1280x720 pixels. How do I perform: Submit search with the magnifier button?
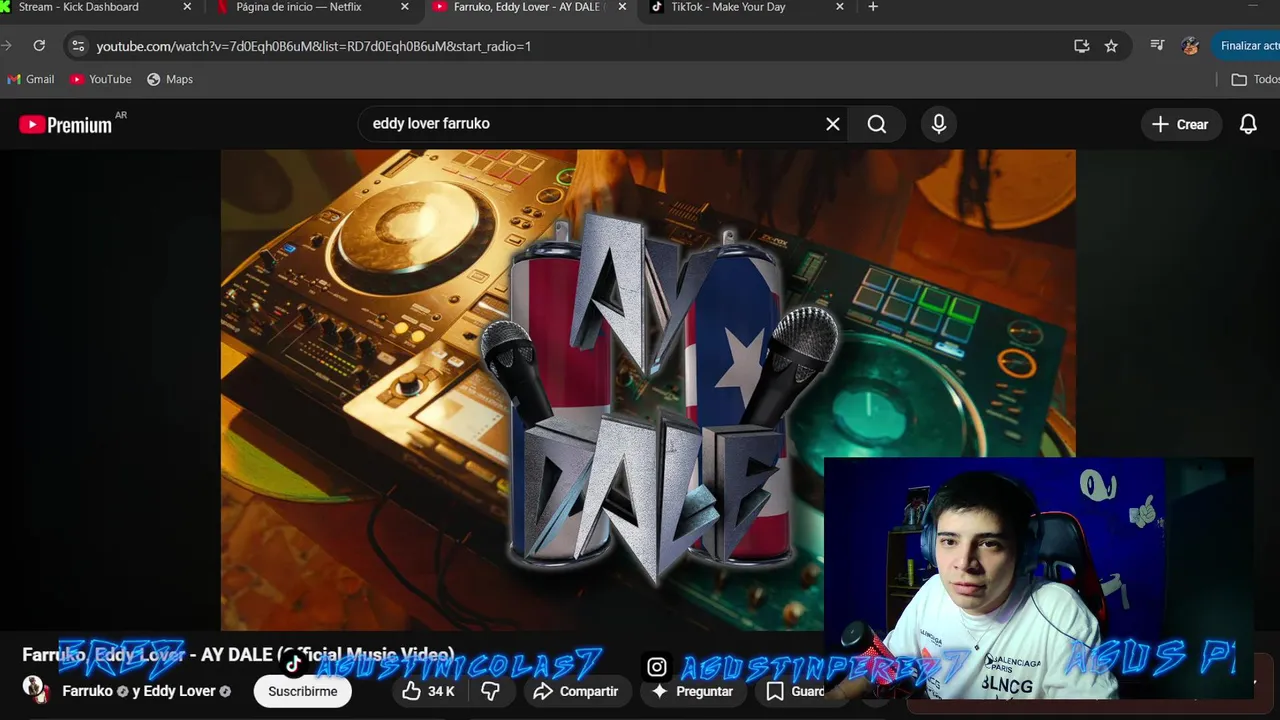(x=877, y=124)
